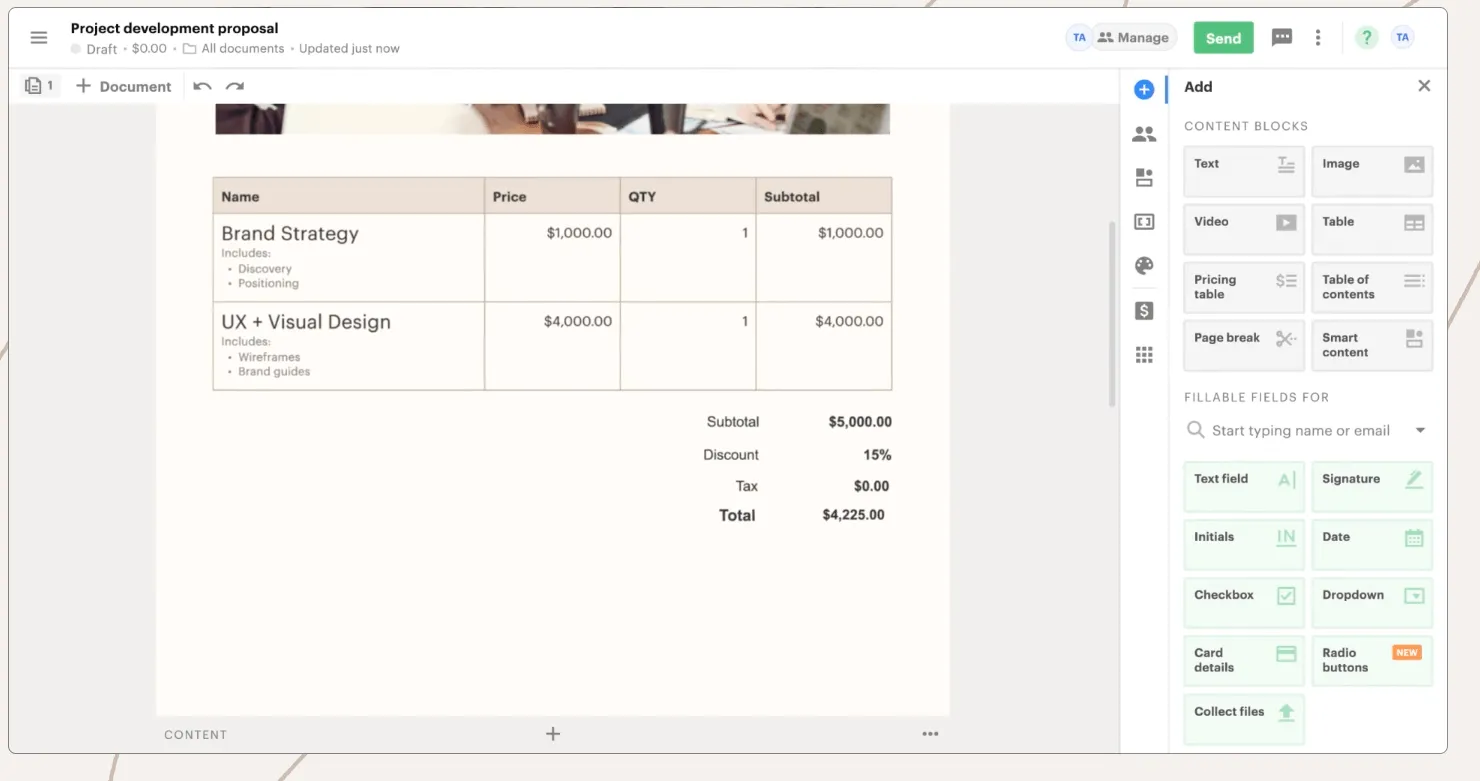Click the Manage recipients button

pyautogui.click(x=1133, y=37)
